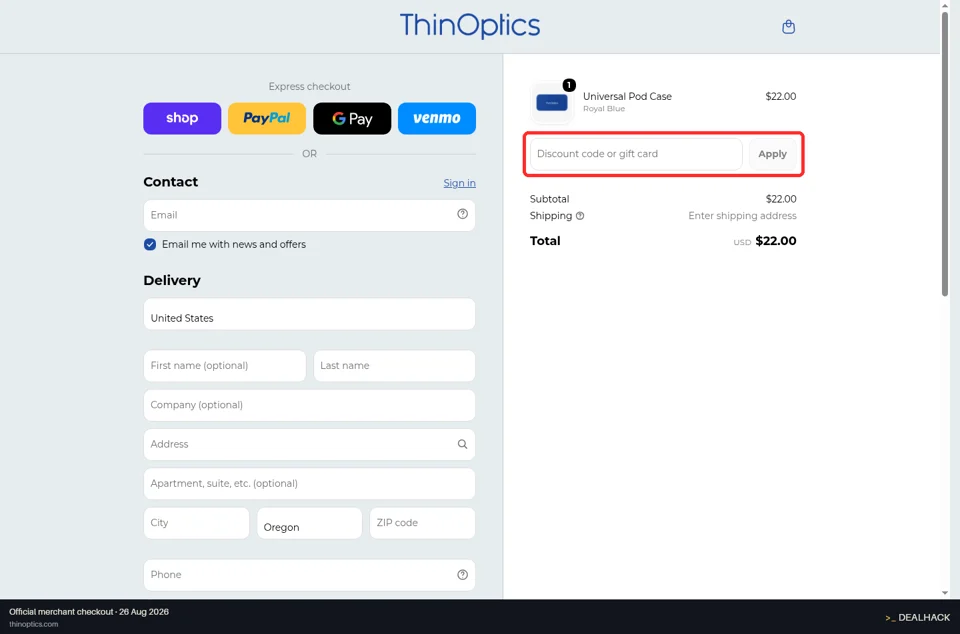960x634 pixels.
Task: Focus the City input field
Action: 197,523
